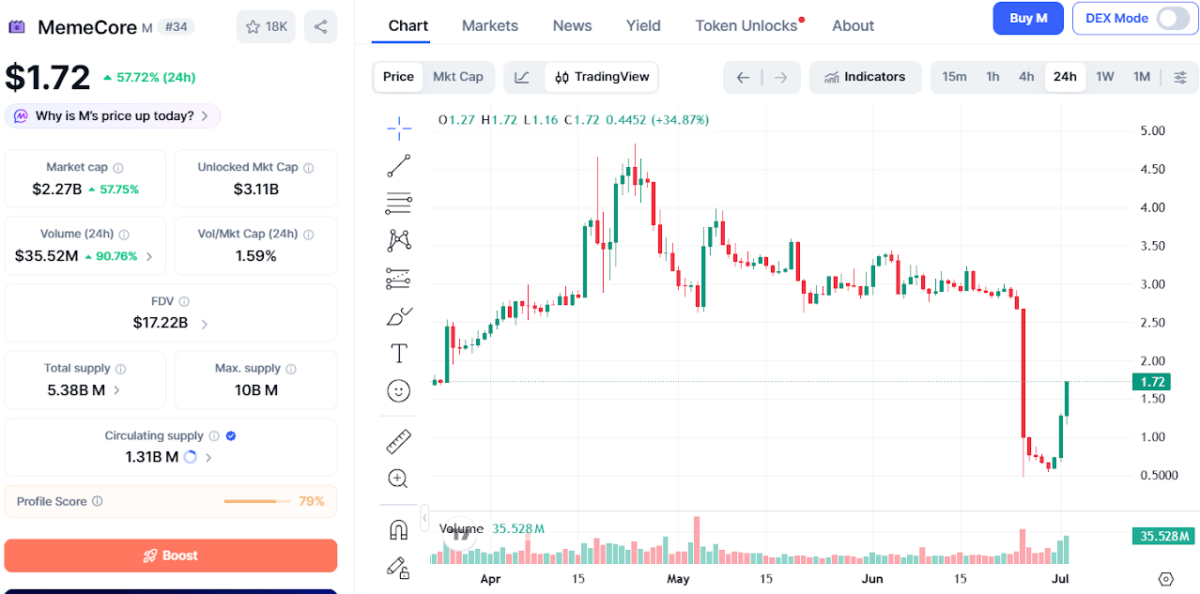Viewport: 1200px width, 594px height.
Task: Click the Buy M button
Action: coord(1028,18)
